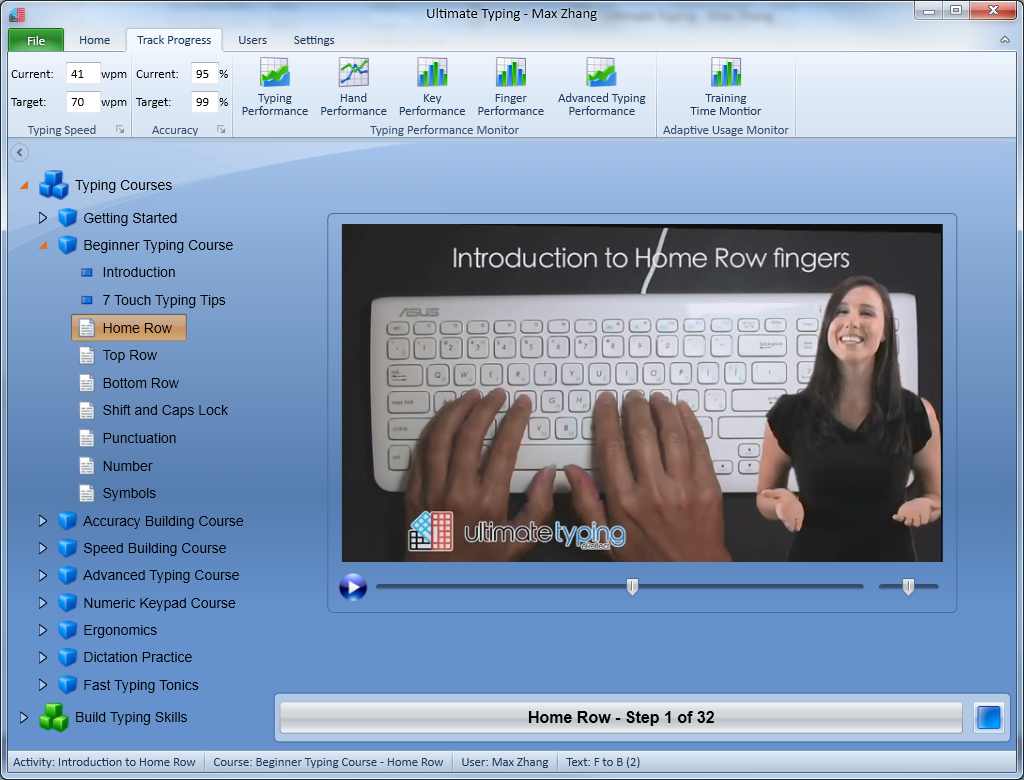Click the Dictation Practice cube icon

tap(68, 657)
